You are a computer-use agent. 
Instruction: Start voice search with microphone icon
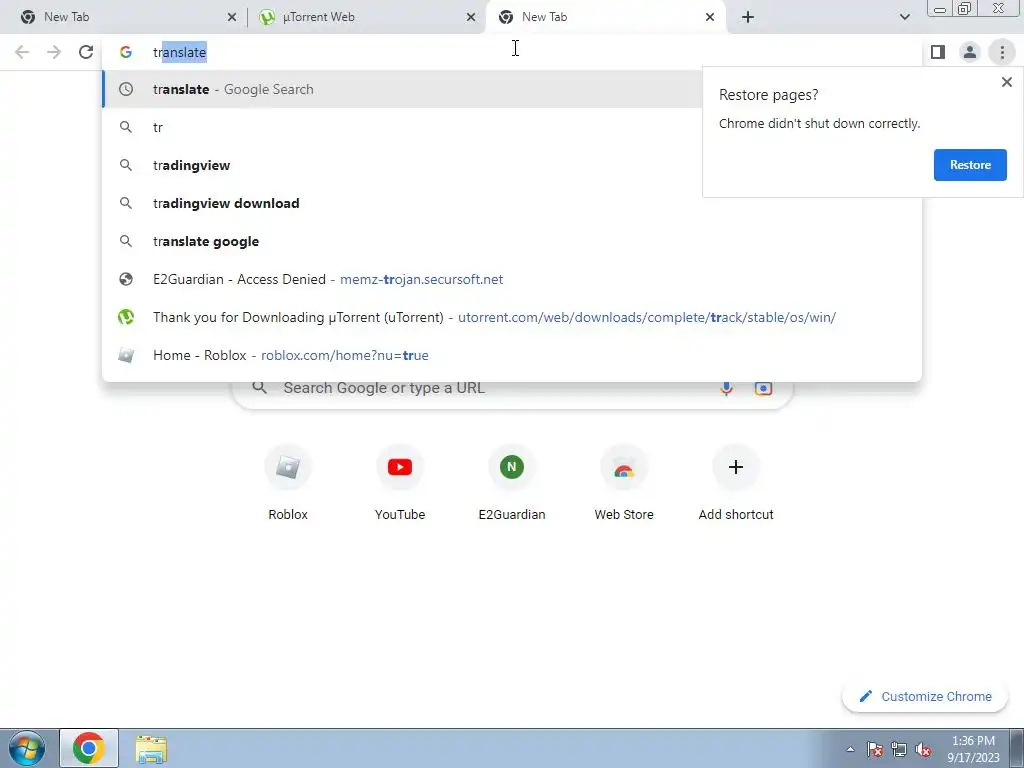726,388
